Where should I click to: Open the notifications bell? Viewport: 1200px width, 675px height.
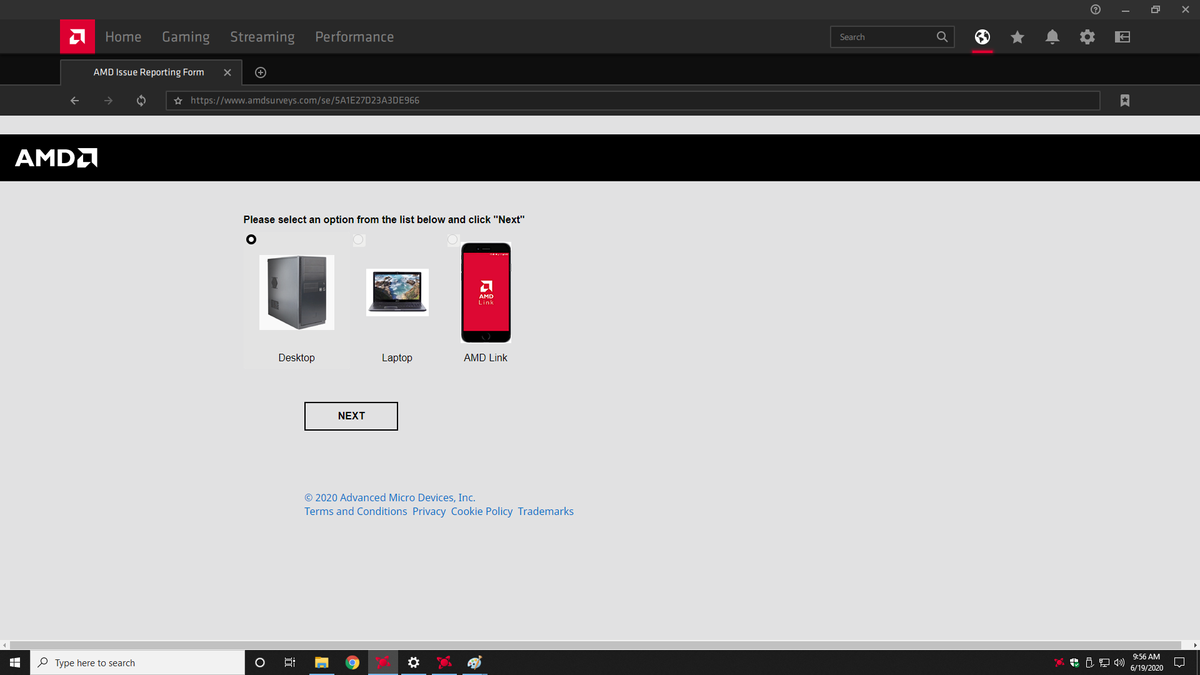(1052, 36)
